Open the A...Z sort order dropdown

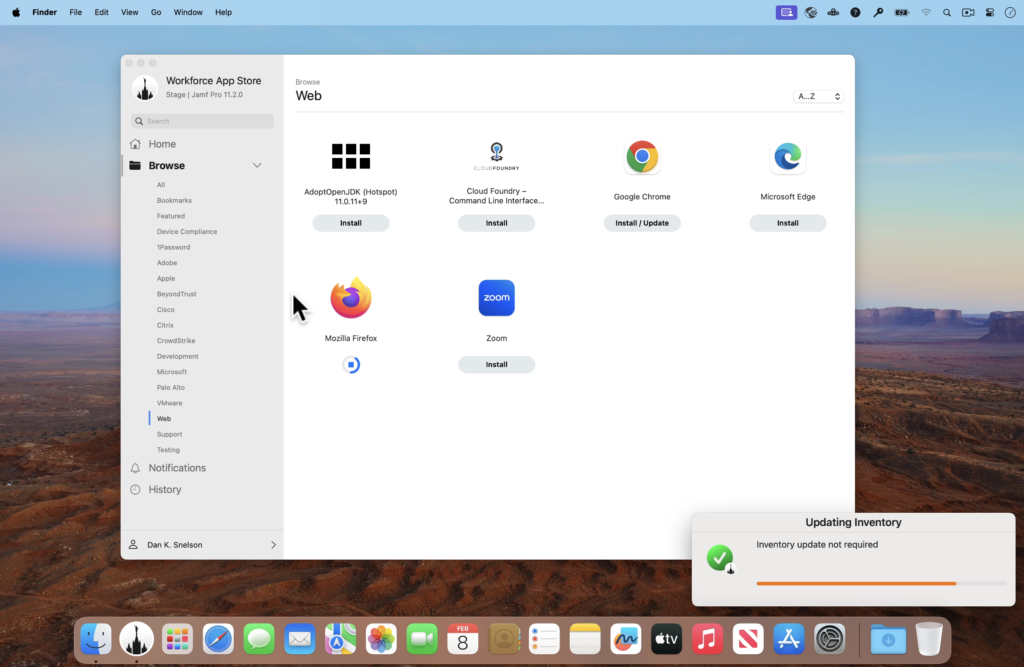pos(817,95)
